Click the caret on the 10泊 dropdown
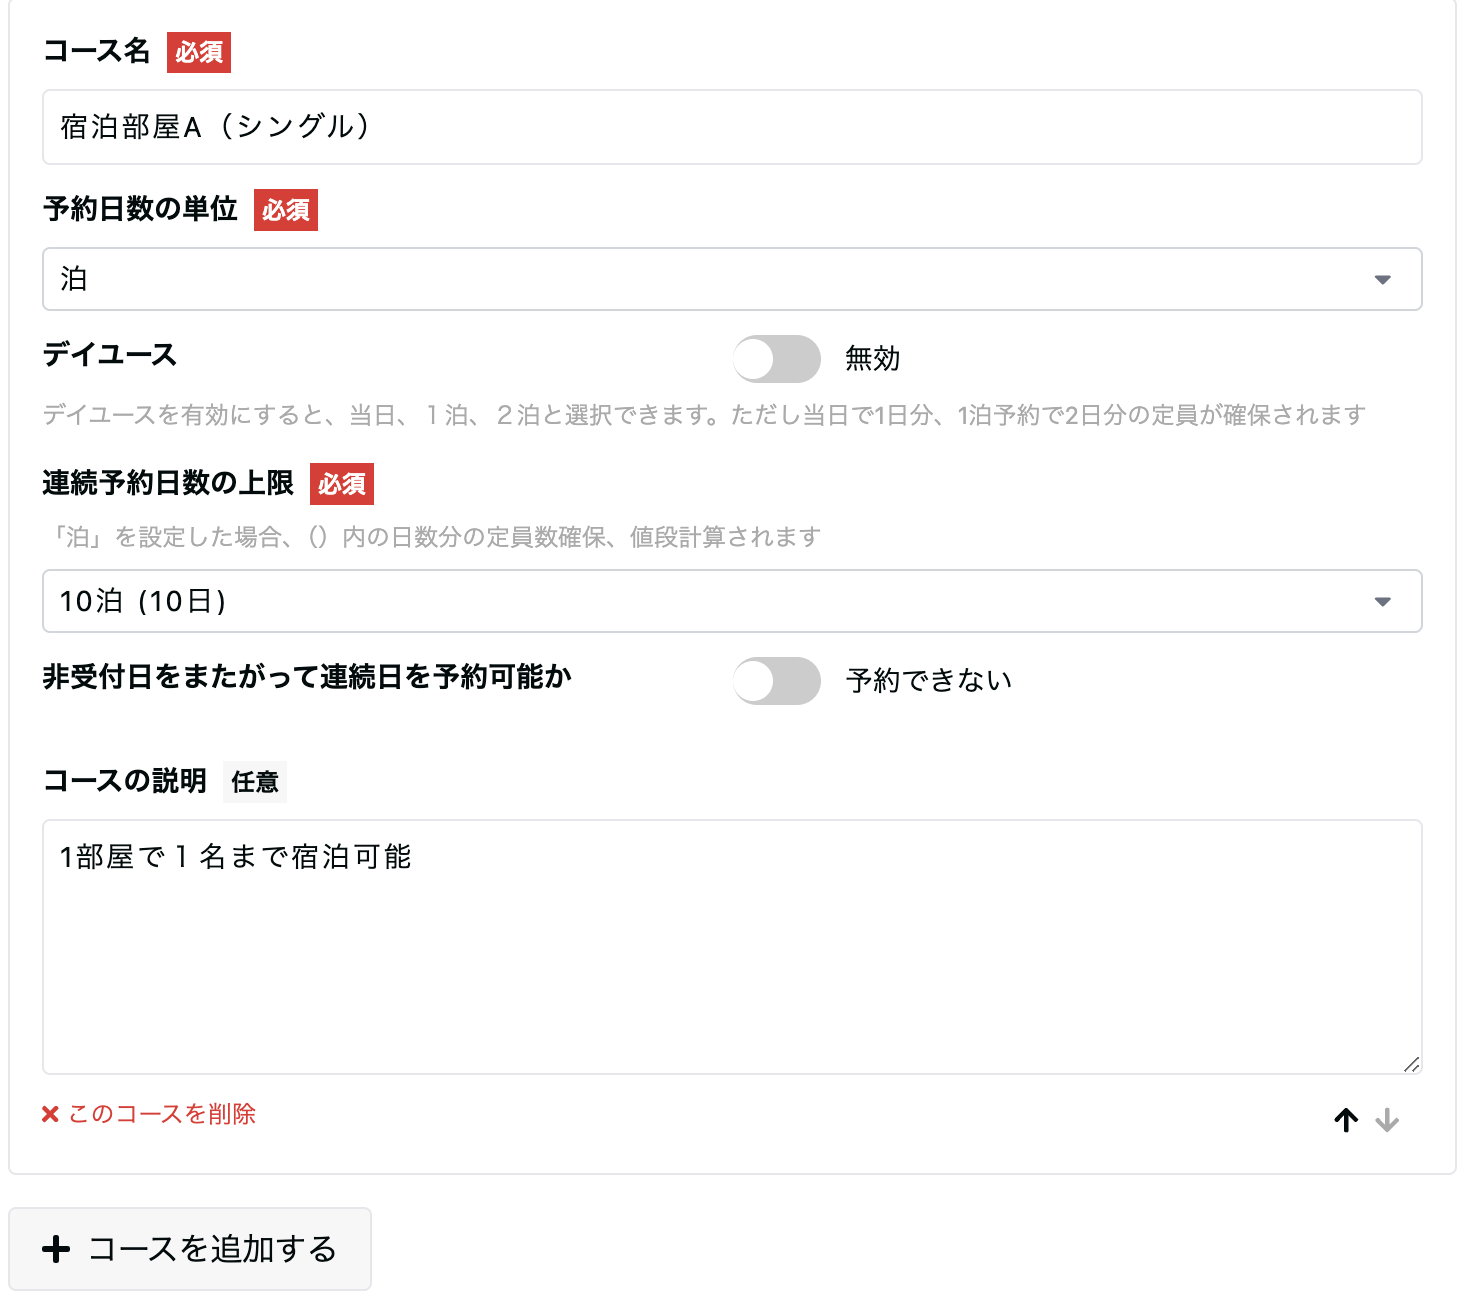This screenshot has width=1476, height=1310. [x=1383, y=601]
